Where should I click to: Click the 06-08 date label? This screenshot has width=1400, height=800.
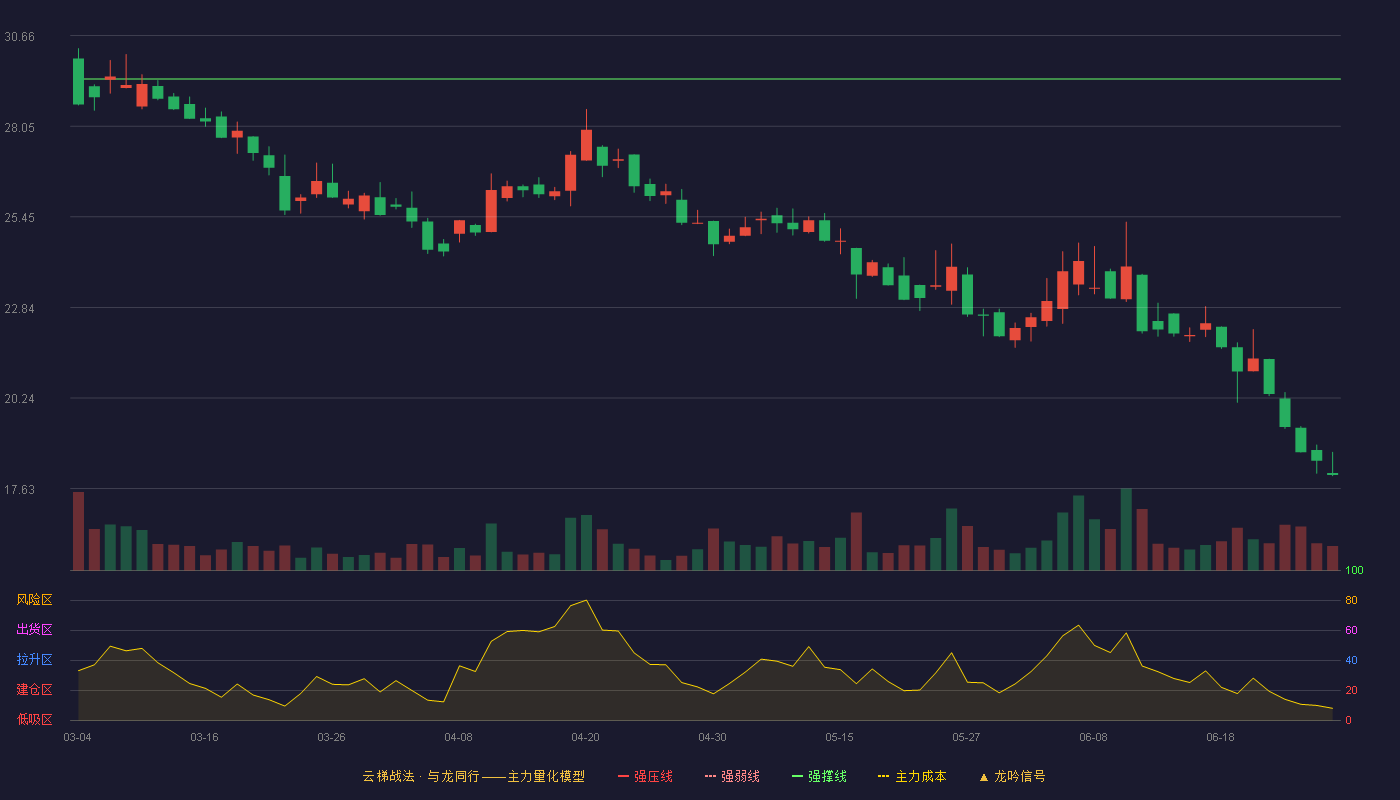point(1093,737)
